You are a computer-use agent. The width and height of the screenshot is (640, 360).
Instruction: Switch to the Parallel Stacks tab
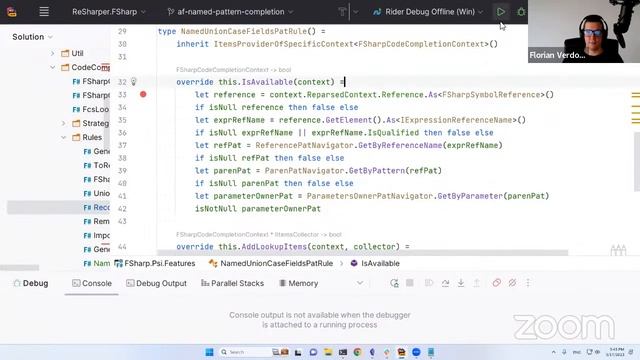pyautogui.click(x=232, y=283)
